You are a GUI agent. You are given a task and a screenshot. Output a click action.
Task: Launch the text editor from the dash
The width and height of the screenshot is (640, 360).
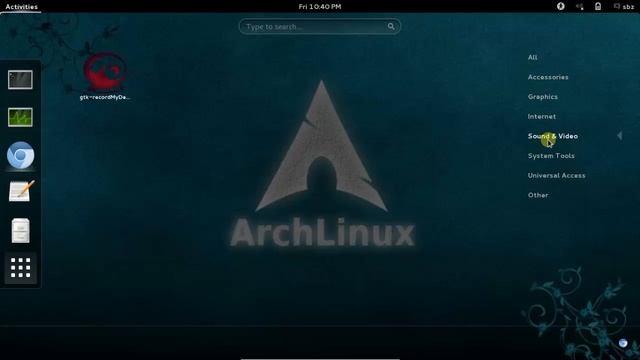[21, 191]
